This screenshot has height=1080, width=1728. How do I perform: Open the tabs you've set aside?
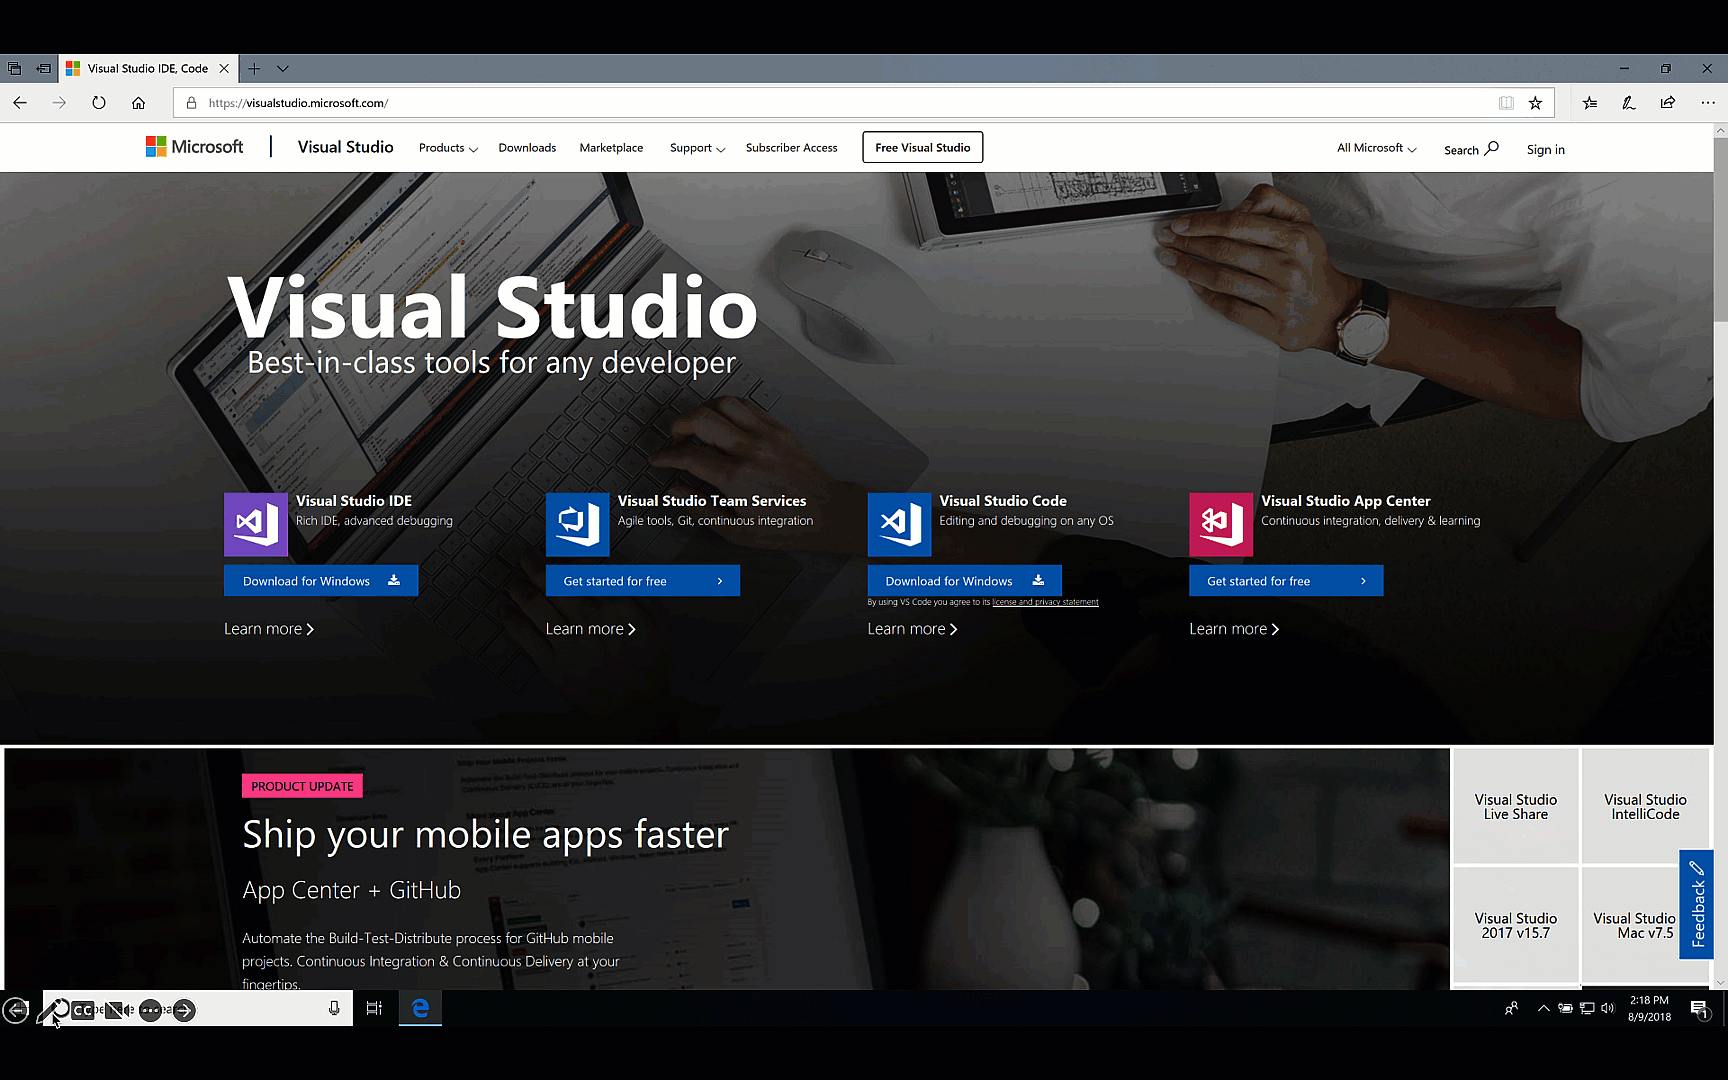point(14,69)
